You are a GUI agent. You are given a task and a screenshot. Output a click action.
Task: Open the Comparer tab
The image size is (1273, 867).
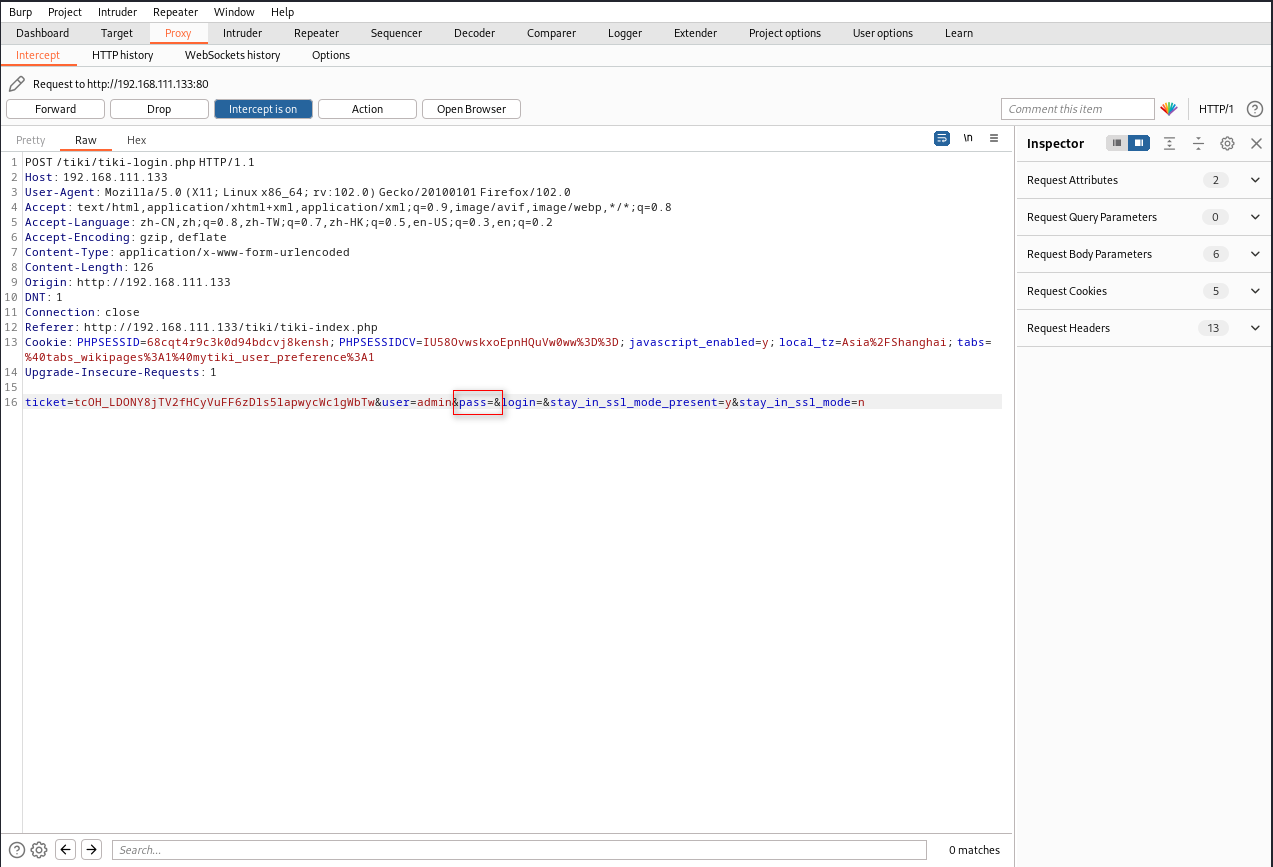click(551, 33)
